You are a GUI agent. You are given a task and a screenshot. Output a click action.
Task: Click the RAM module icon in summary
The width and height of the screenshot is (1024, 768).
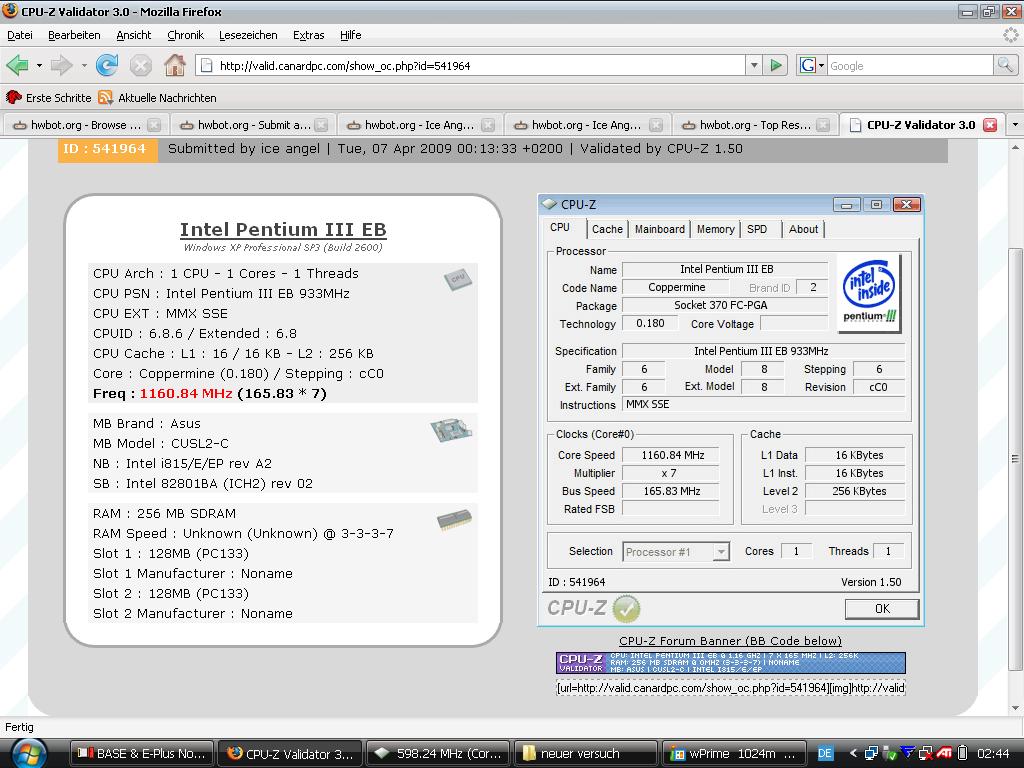click(x=455, y=520)
